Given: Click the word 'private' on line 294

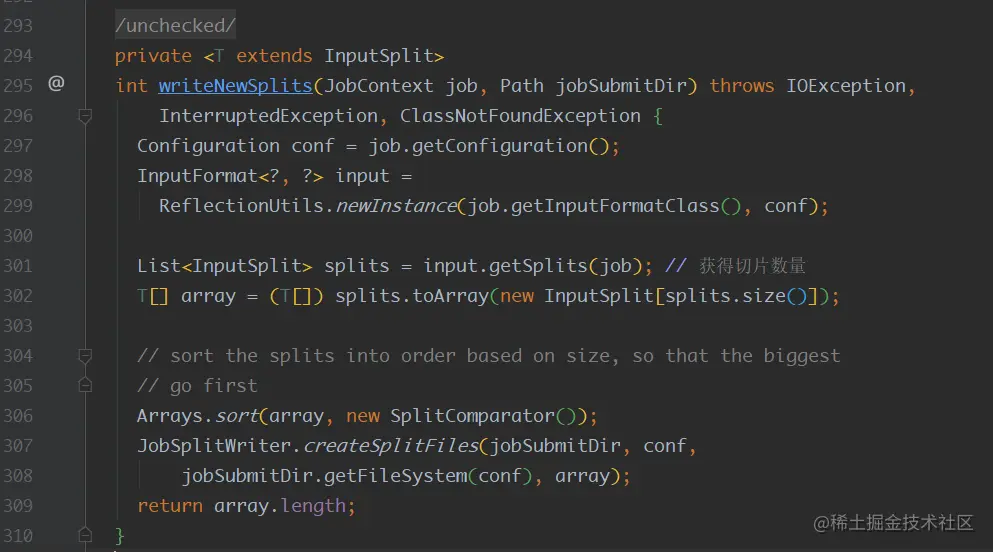Looking at the screenshot, I should [x=153, y=56].
